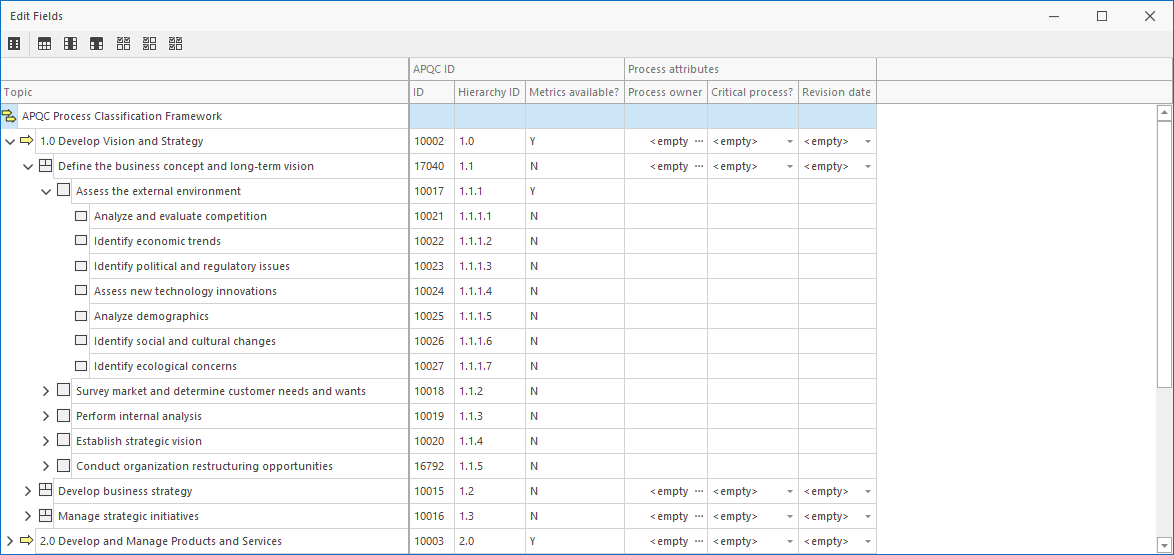The width and height of the screenshot is (1174, 555).
Task: Collapse the 1.0 Develop Vision and Strategy node
Action: tap(10, 142)
